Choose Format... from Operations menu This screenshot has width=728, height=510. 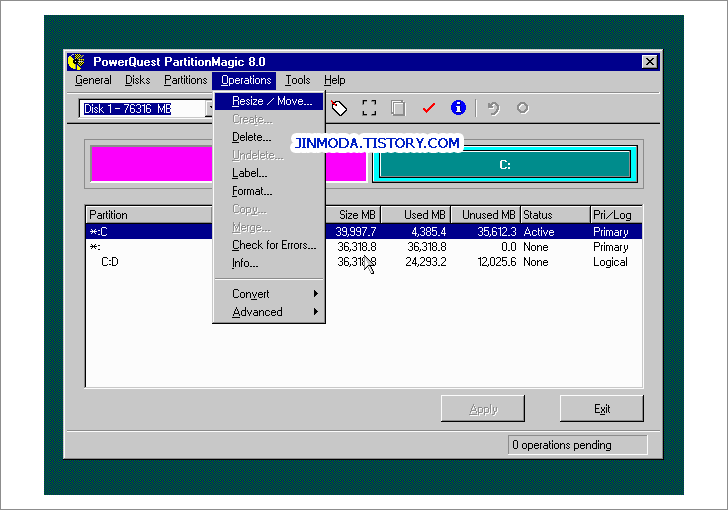point(269,191)
